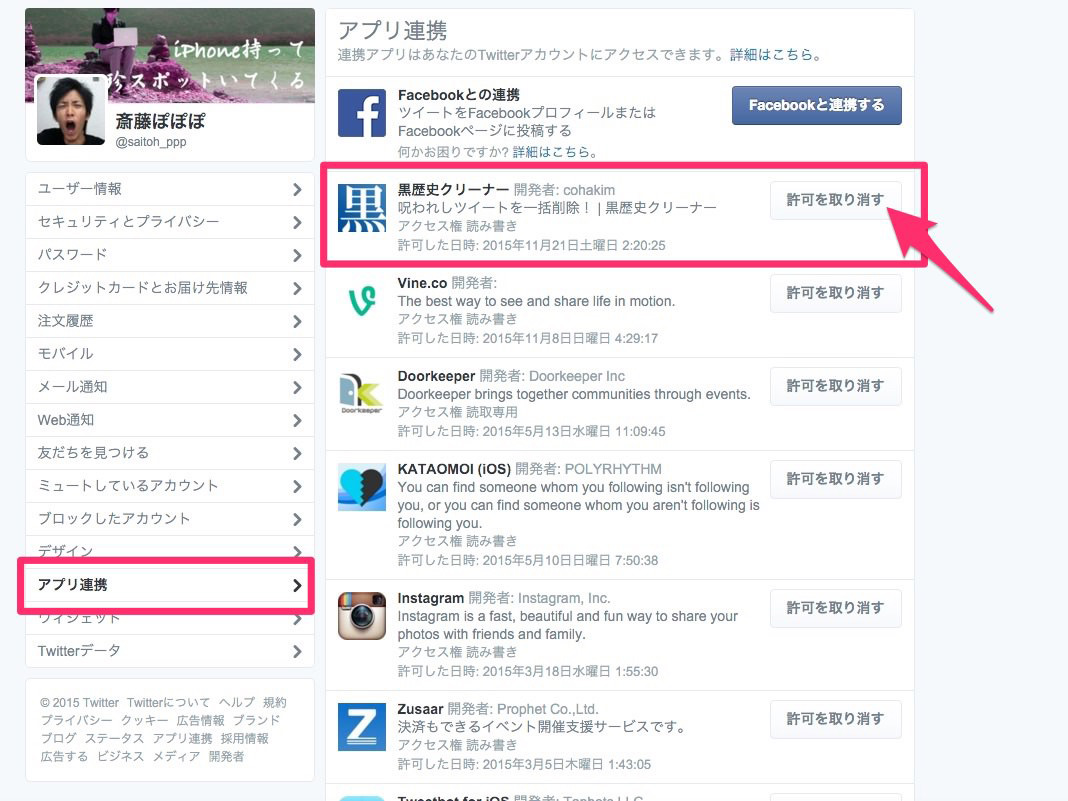Image resolution: width=1068 pixels, height=801 pixels.
Task: Click Facebookと連携する button
Action: coord(817,105)
